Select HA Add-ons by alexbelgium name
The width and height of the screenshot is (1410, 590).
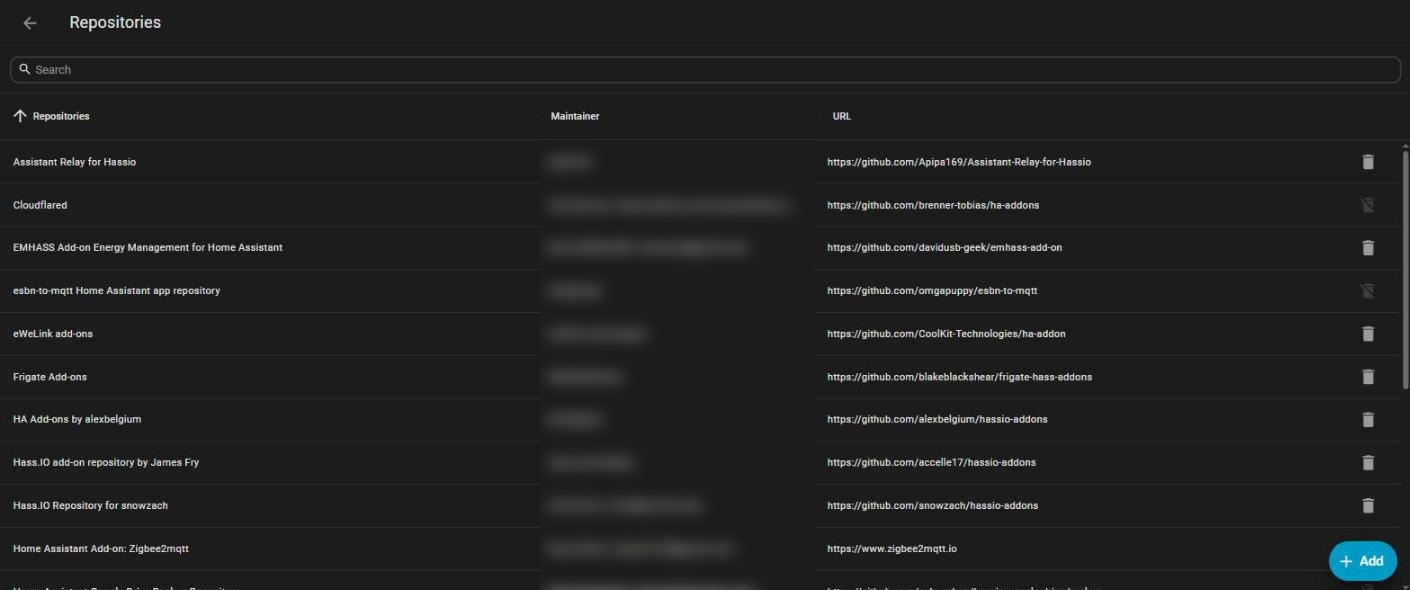77,420
